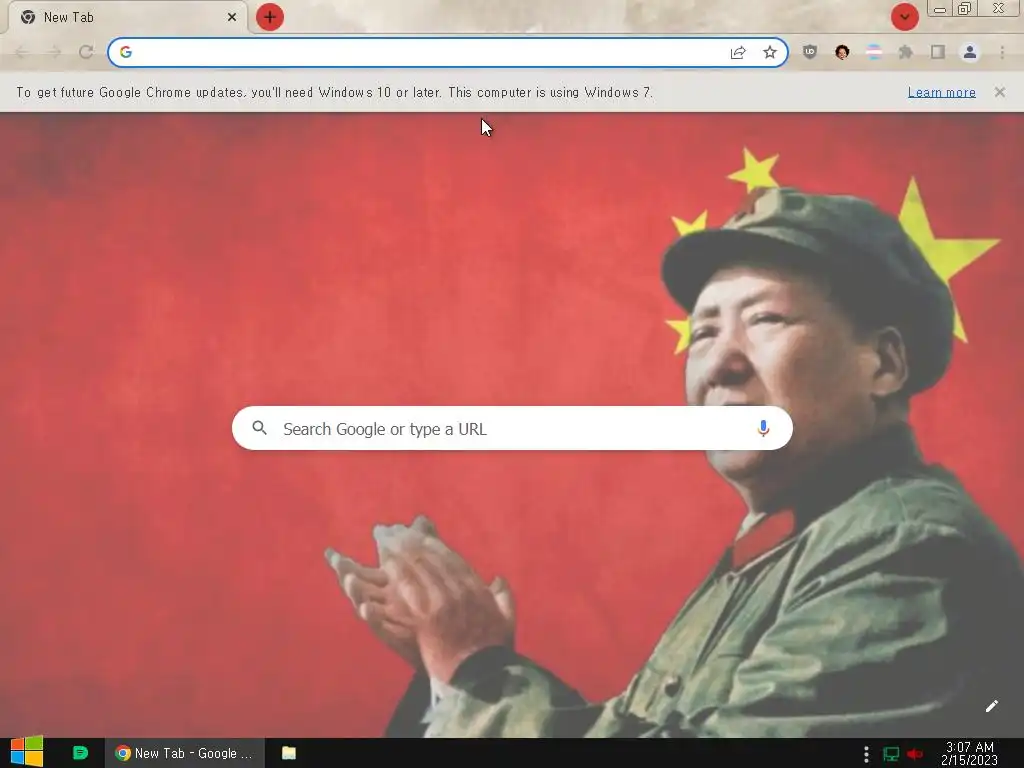
Task: Go forward to the next page
Action: pyautogui.click(x=54, y=52)
